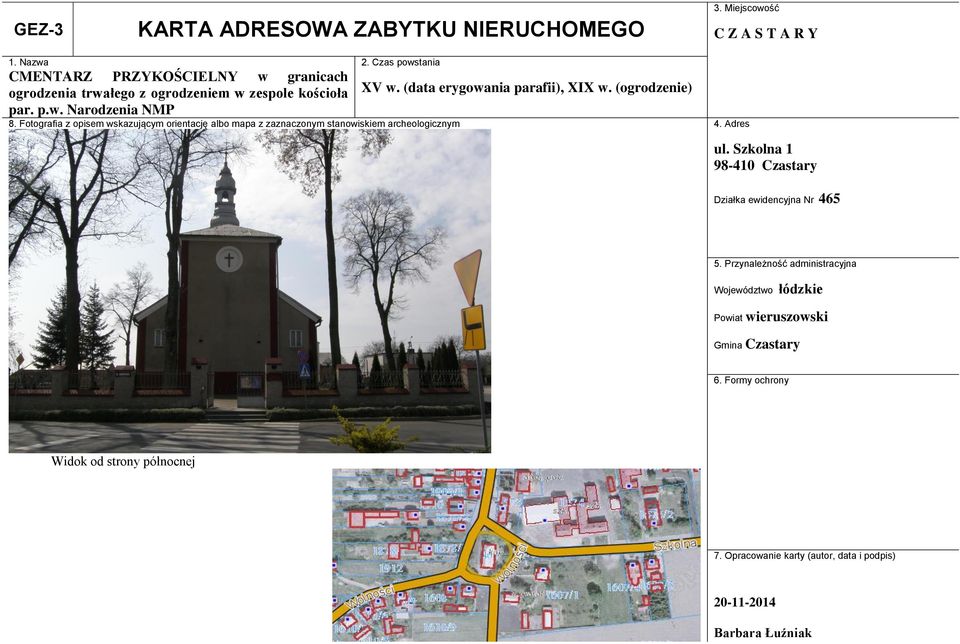The image size is (960, 644).
Task: Click the postal line '98-410 Czastary'
Action: [765, 165]
